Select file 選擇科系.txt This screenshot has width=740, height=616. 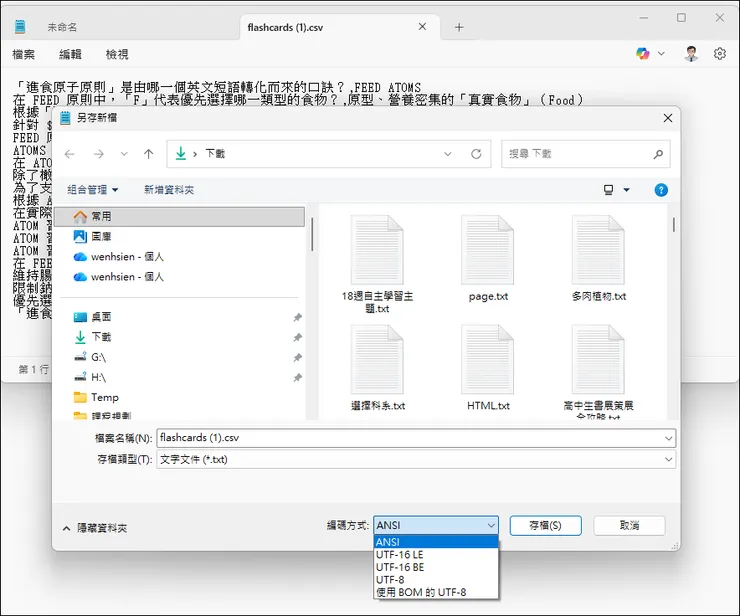[377, 367]
